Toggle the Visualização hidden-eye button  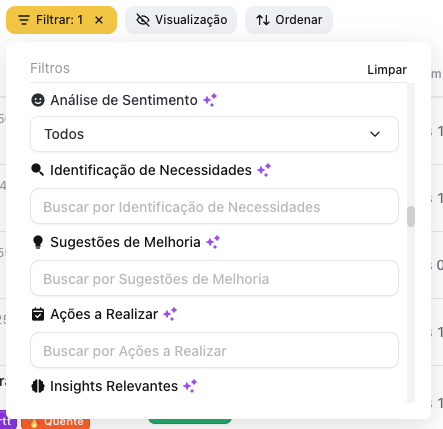pyautogui.click(x=181, y=20)
